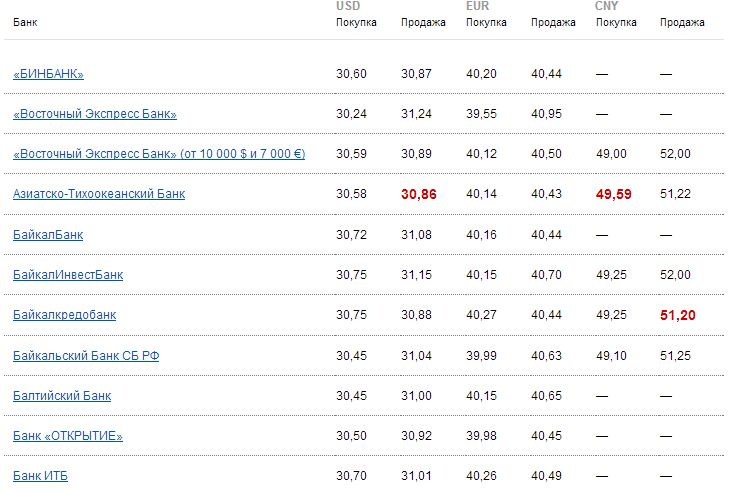Select БИНБАНК EUR buy rate 40,20

pos(481,74)
